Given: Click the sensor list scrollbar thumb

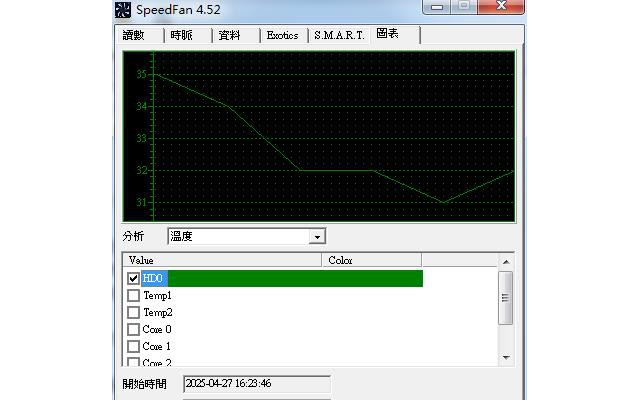Looking at the screenshot, I should coord(506,298).
